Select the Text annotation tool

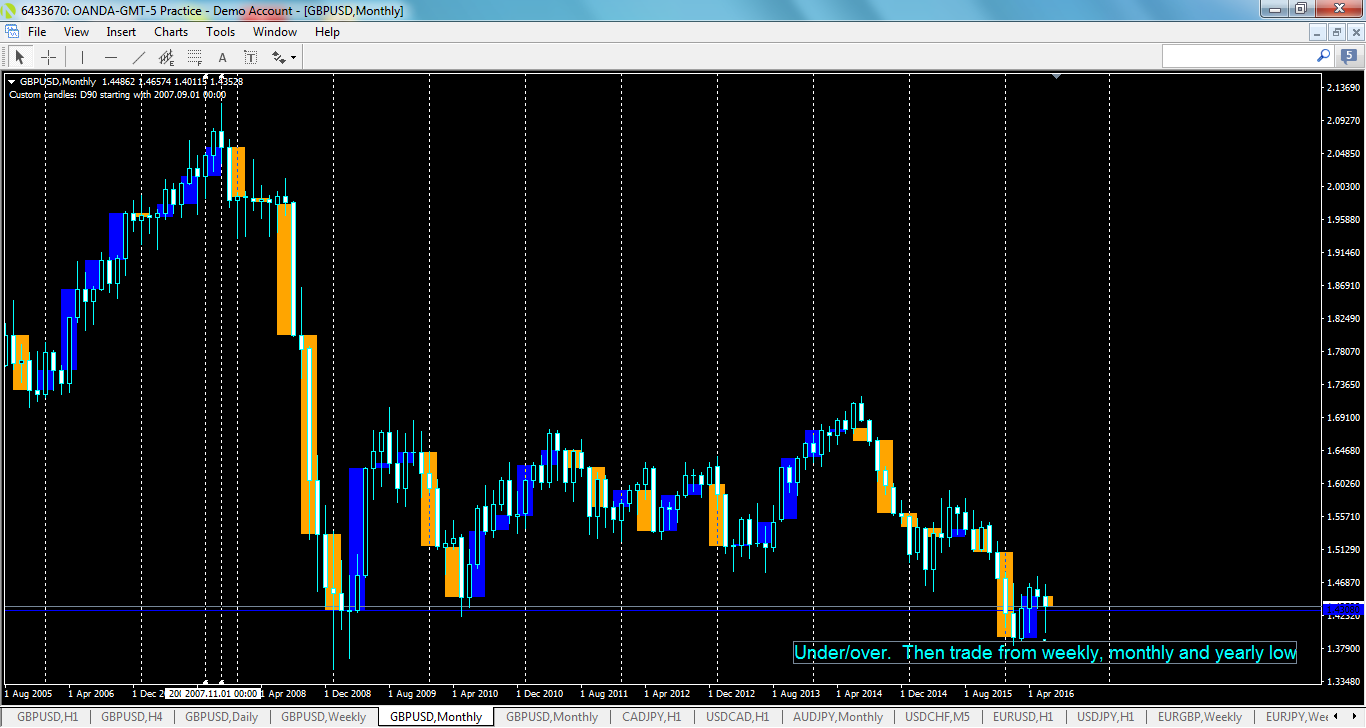[x=222, y=57]
